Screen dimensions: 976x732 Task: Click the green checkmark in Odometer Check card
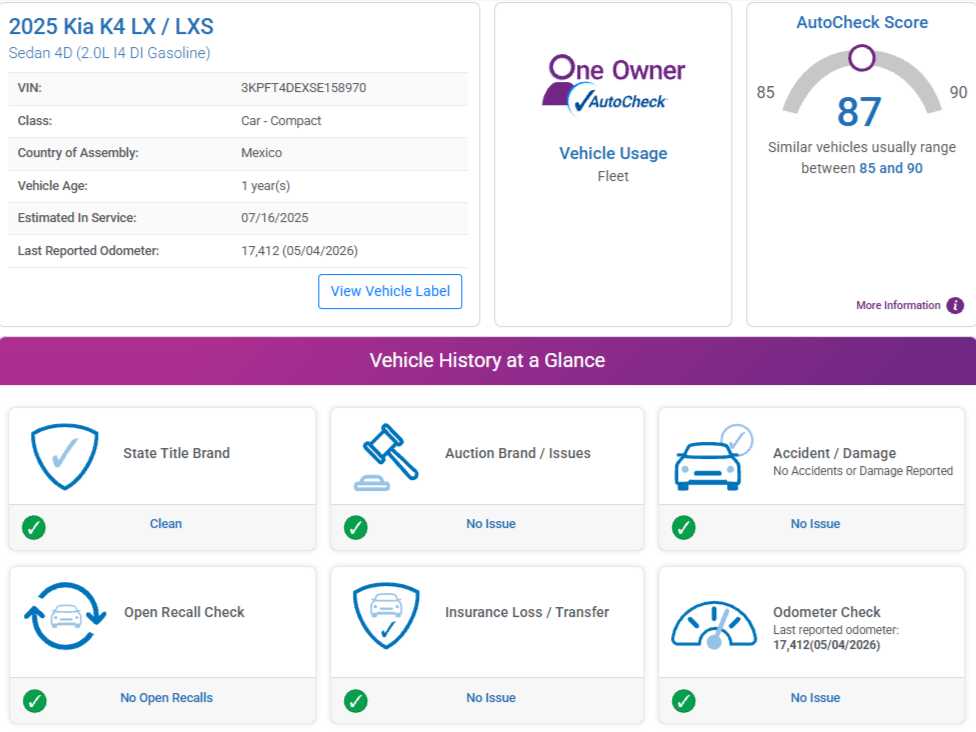tap(683, 701)
